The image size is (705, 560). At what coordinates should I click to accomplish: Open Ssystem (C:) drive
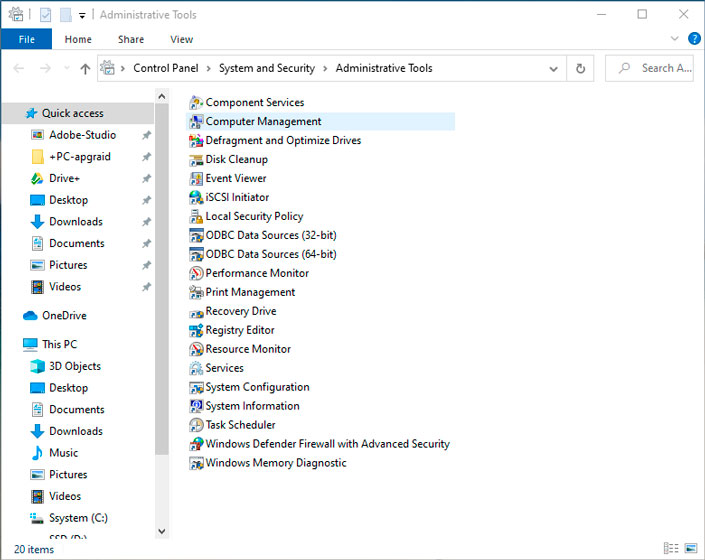click(x=78, y=518)
